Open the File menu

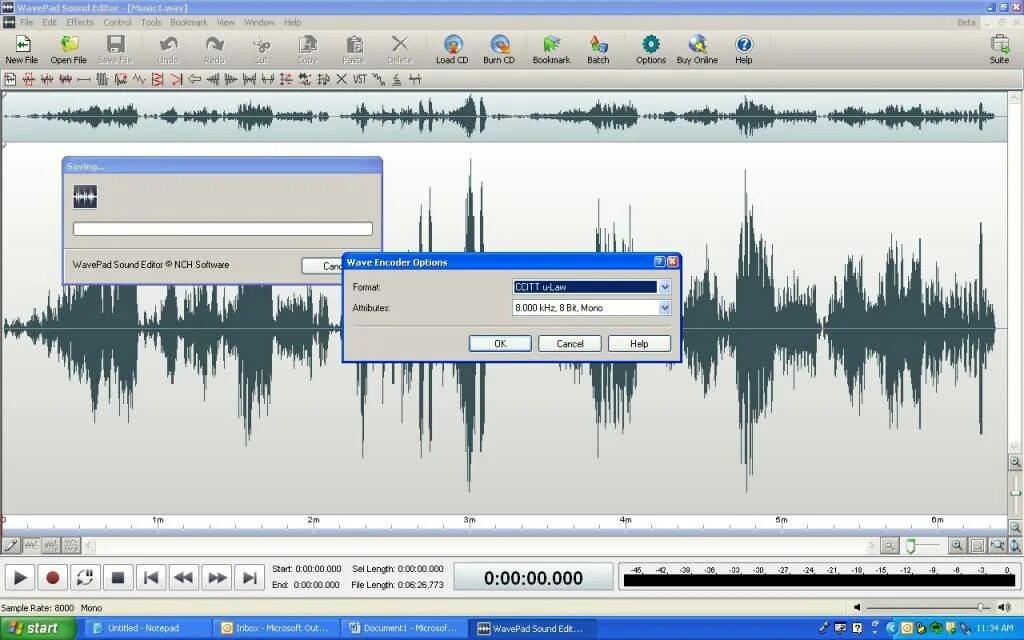pos(26,22)
